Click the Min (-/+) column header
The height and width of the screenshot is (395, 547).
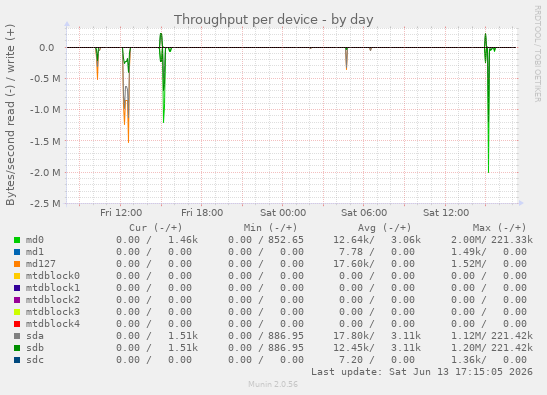tap(270, 228)
